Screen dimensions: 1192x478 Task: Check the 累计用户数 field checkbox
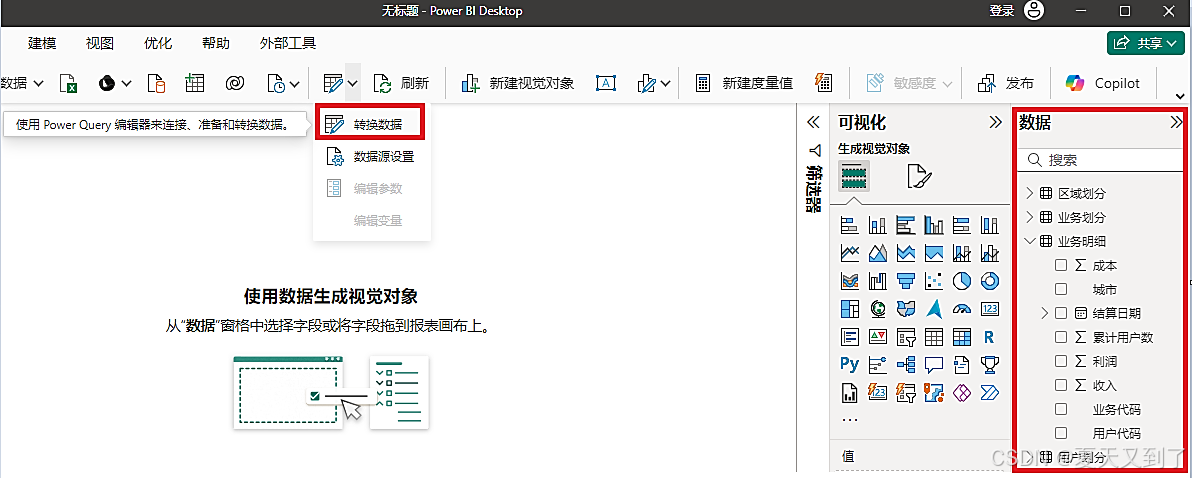click(x=1061, y=337)
